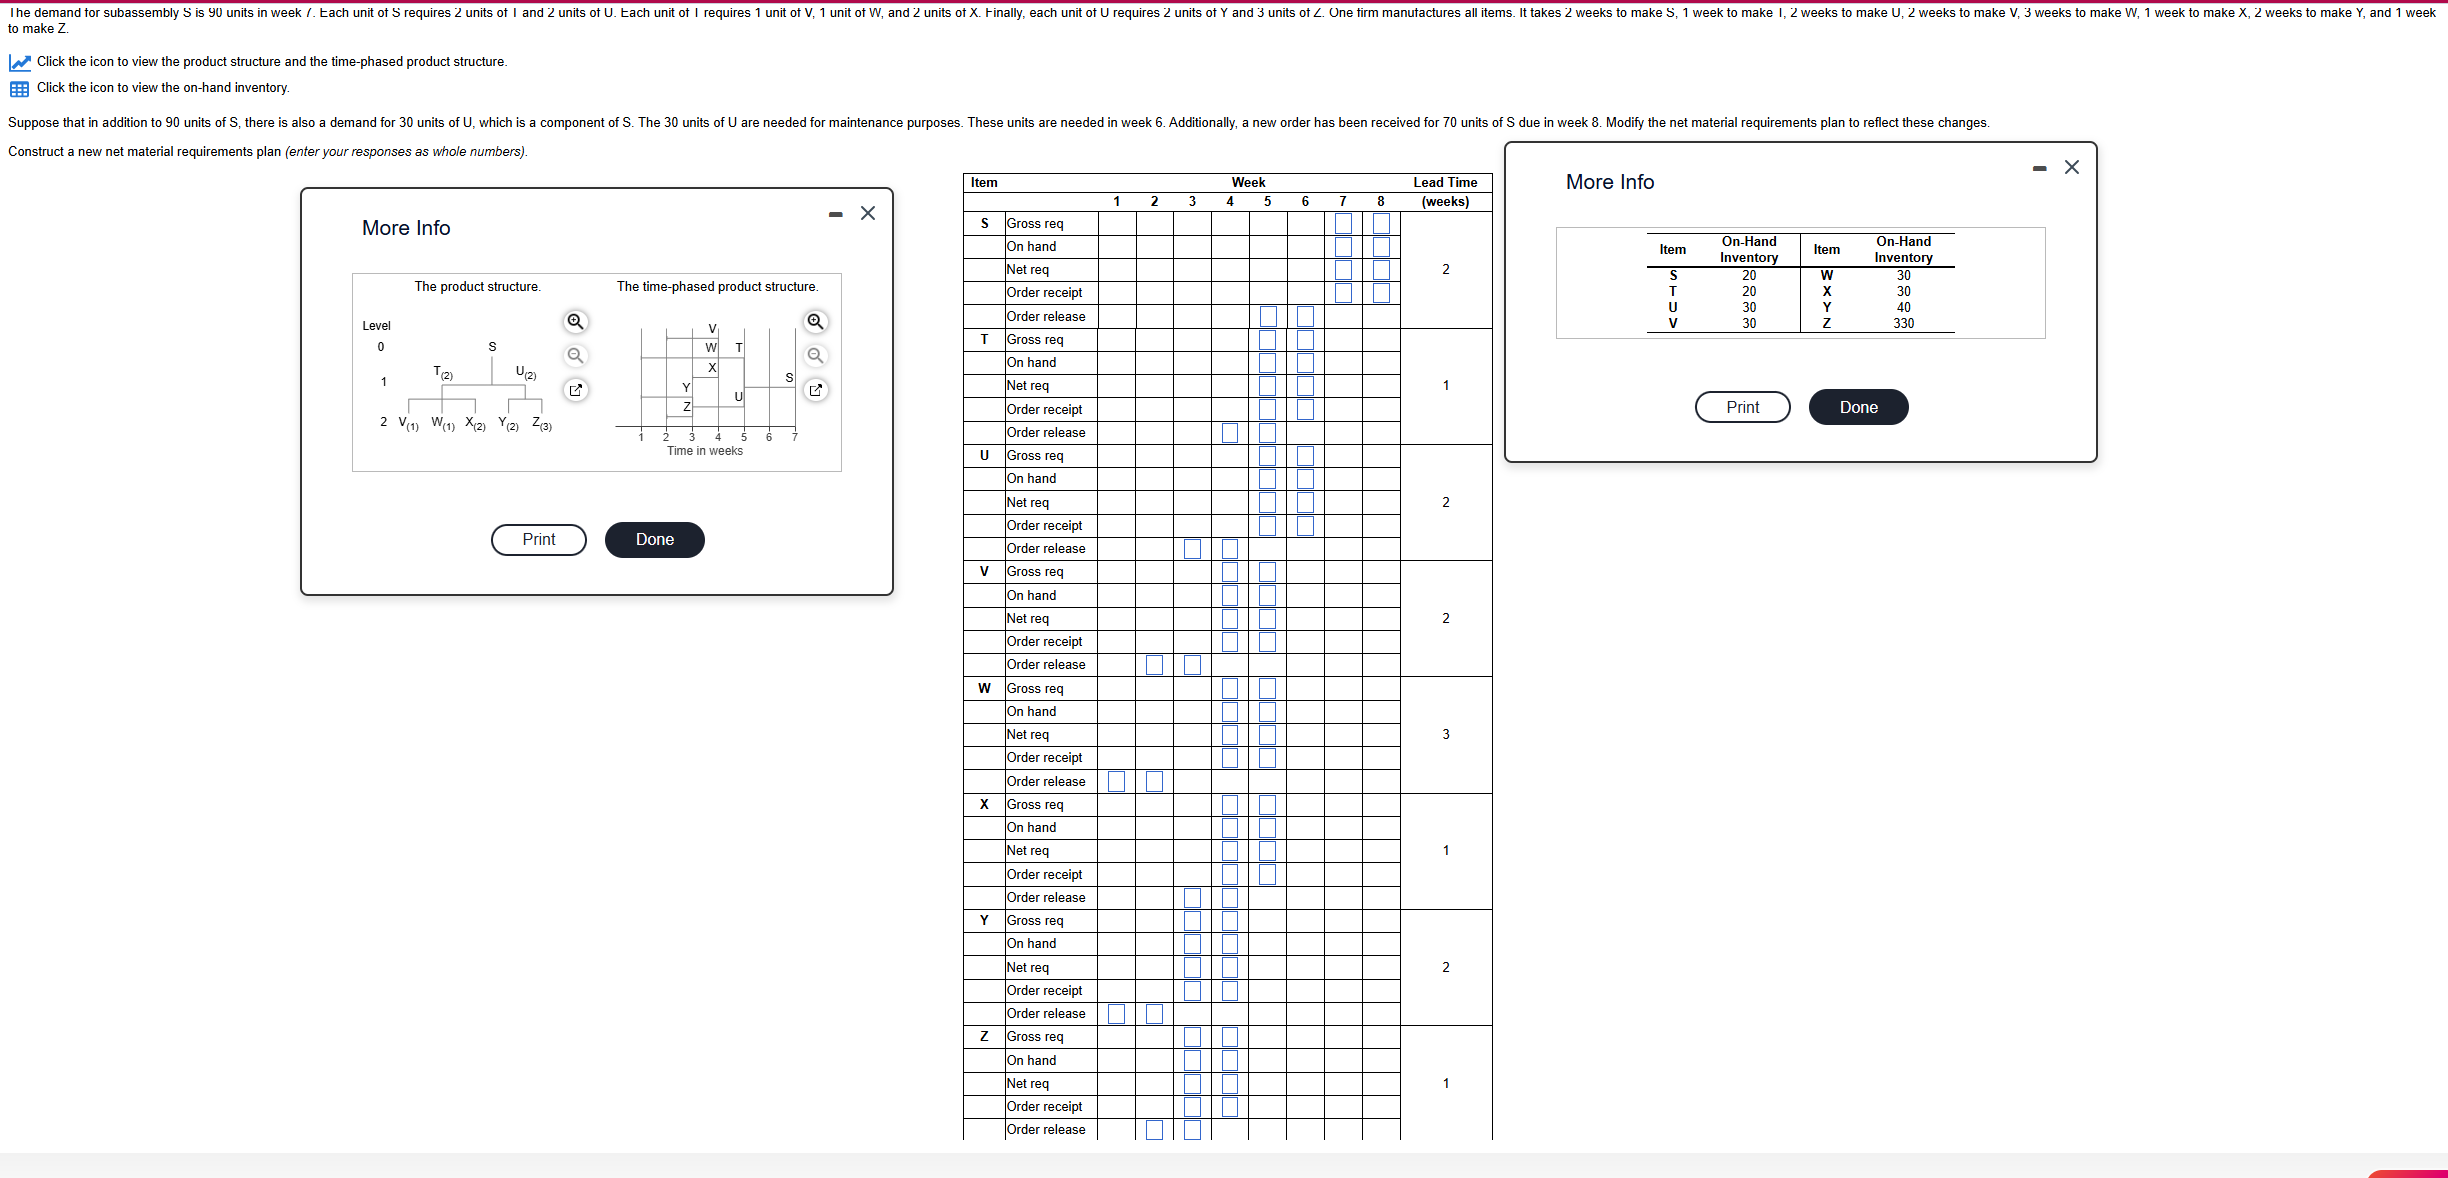This screenshot has height=1178, width=2448.
Task: Click the zoom-out magnifier beside the time-phased structure
Action: tap(816, 355)
